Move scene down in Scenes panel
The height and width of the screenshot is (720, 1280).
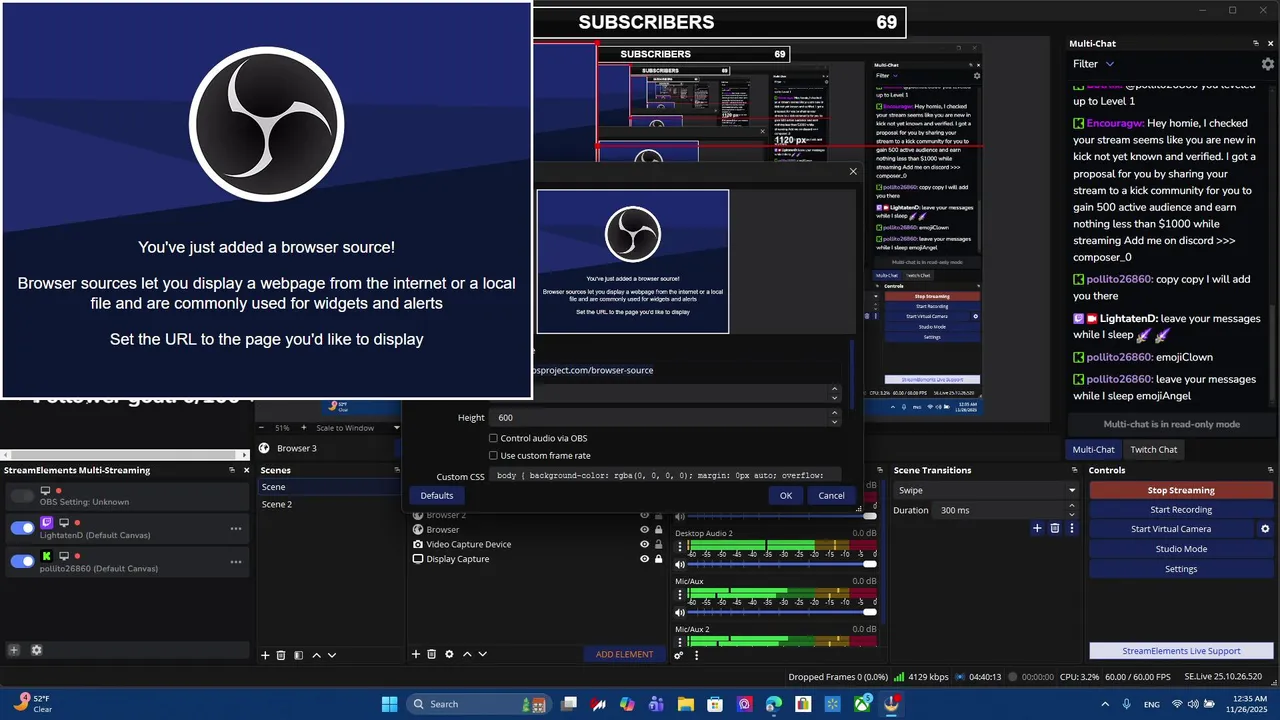332,655
